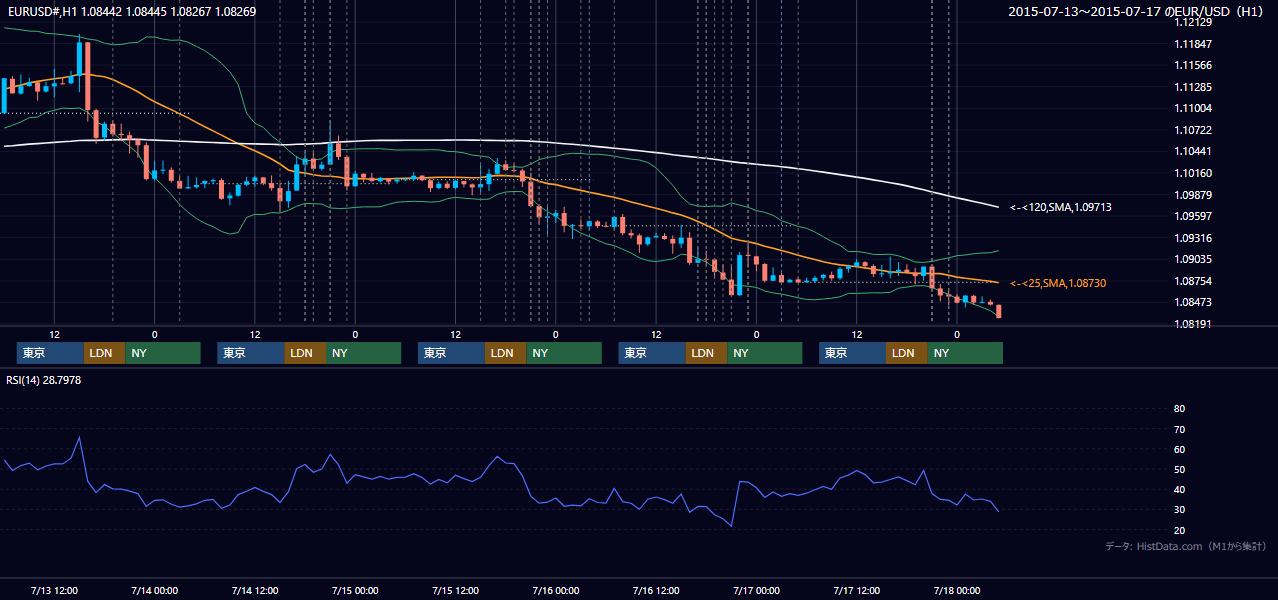Click the RSI(14) 28.7978 indicator label
The height and width of the screenshot is (600, 1278).
click(x=44, y=380)
